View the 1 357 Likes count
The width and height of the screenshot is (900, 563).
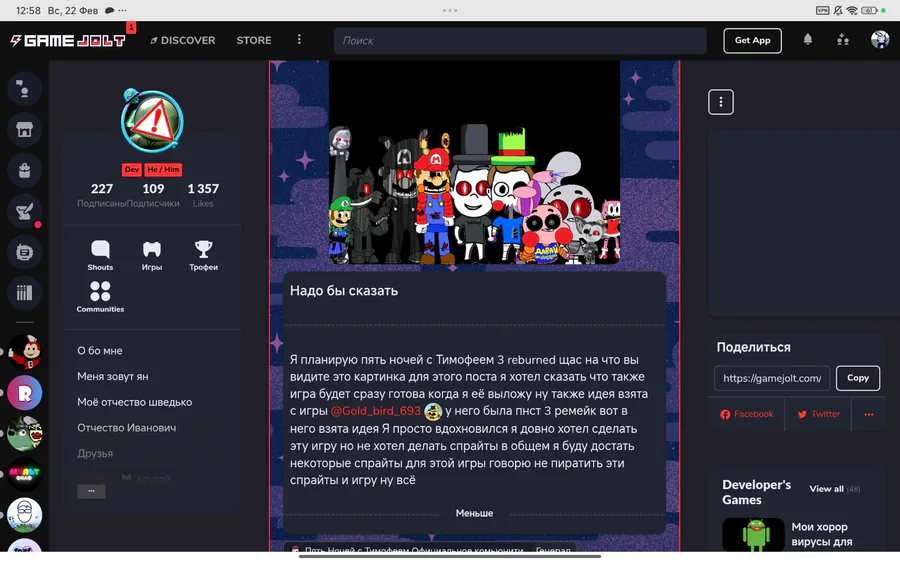pyautogui.click(x=203, y=195)
